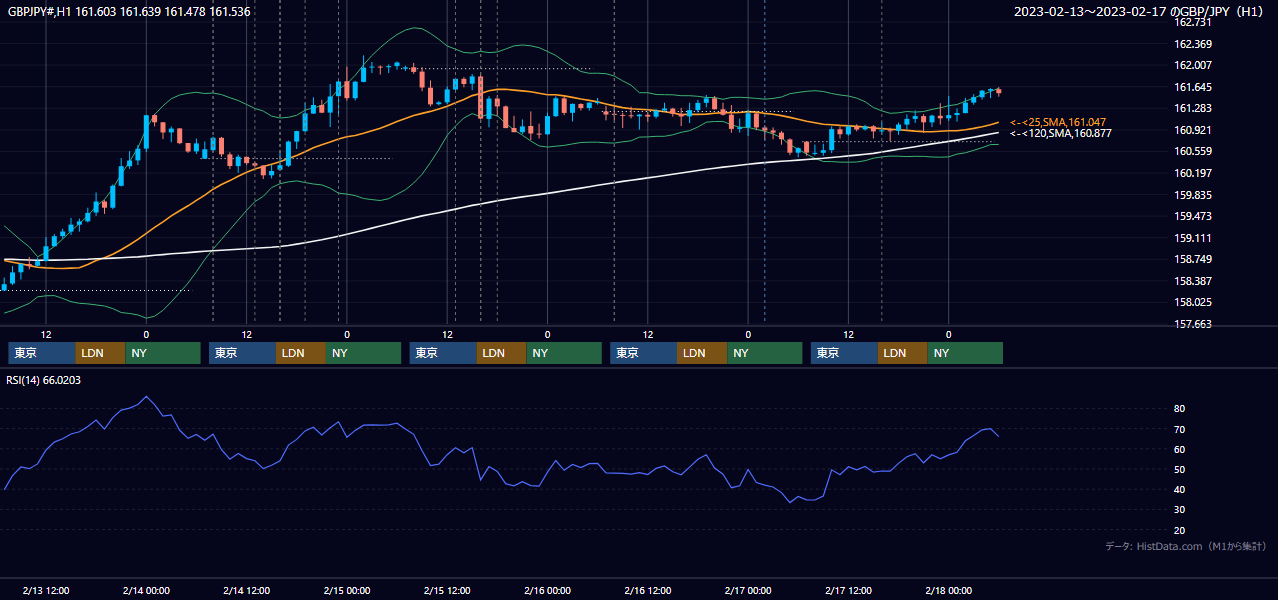The image size is (1278, 600).
Task: Select the 2/15 12:00 date label
Action: (x=447, y=590)
